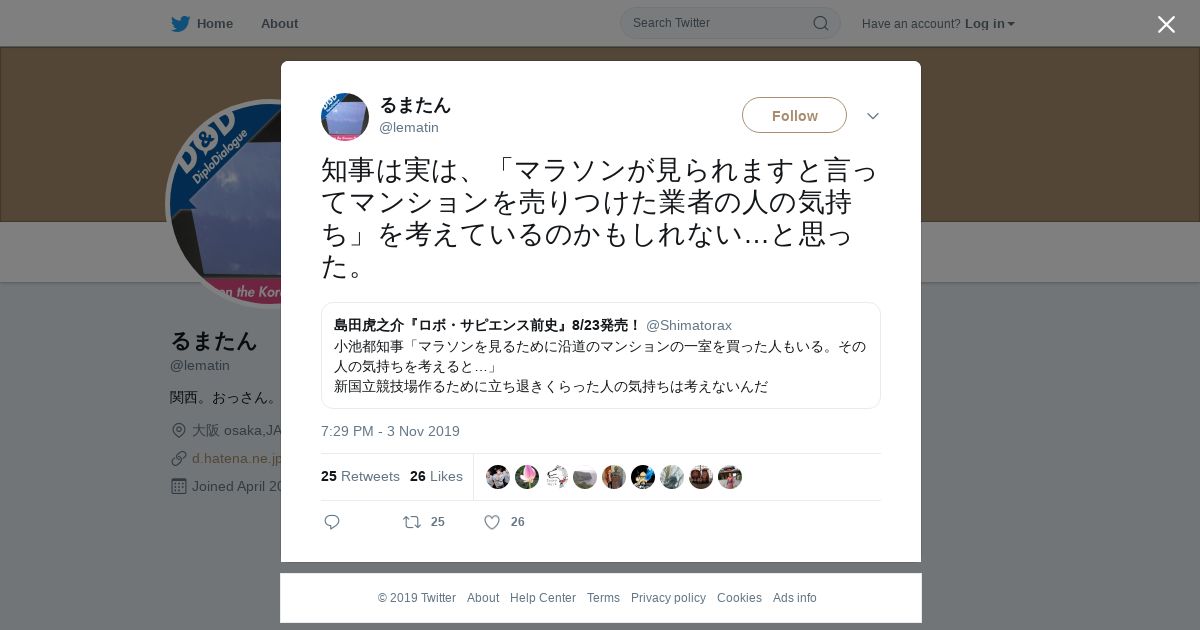Image resolution: width=1200 pixels, height=630 pixels.
Task: Open the Privacy policy footer link
Action: (668, 598)
